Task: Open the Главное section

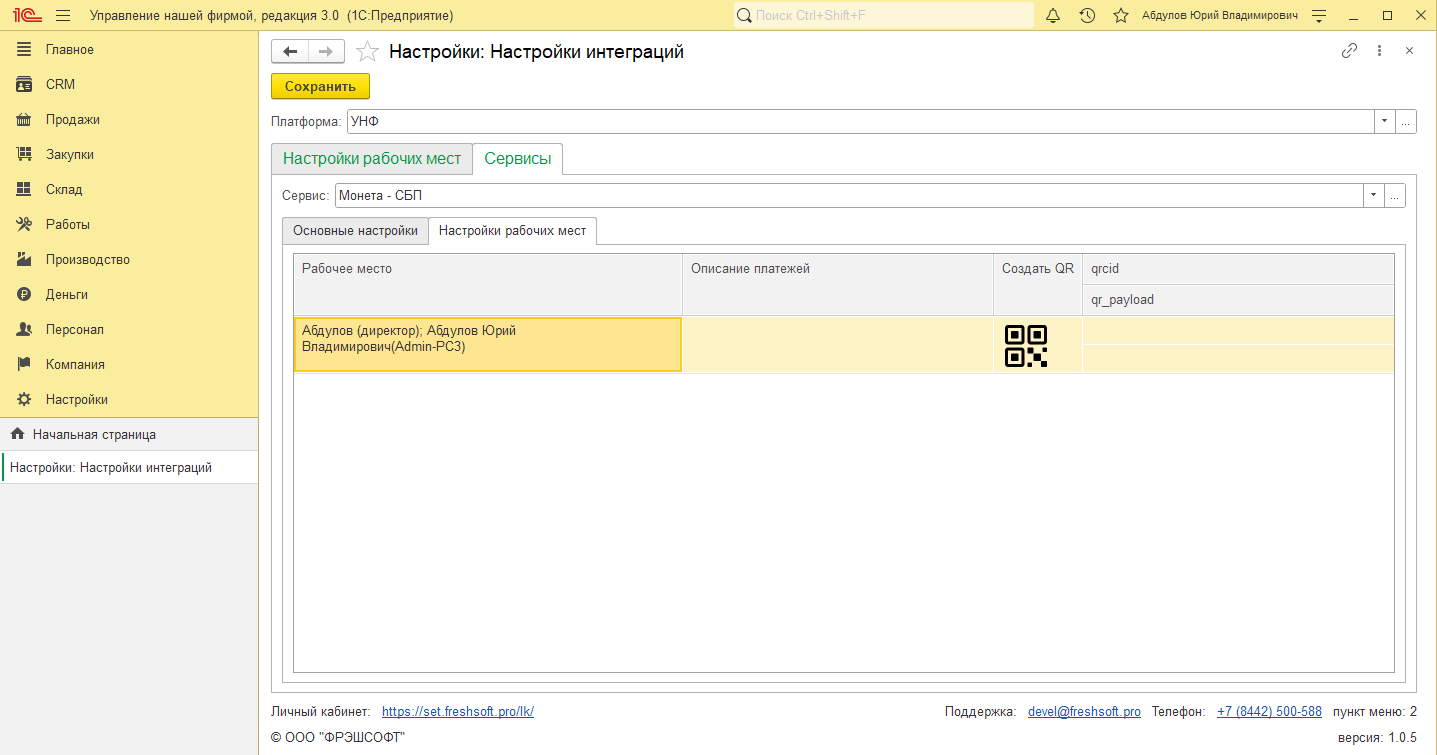Action: tap(69, 50)
